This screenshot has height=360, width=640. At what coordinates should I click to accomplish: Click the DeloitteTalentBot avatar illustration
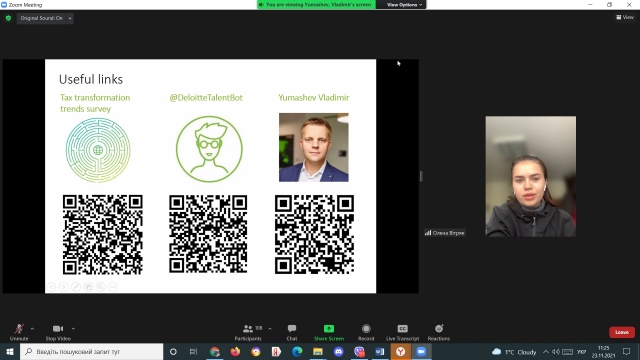coord(209,149)
